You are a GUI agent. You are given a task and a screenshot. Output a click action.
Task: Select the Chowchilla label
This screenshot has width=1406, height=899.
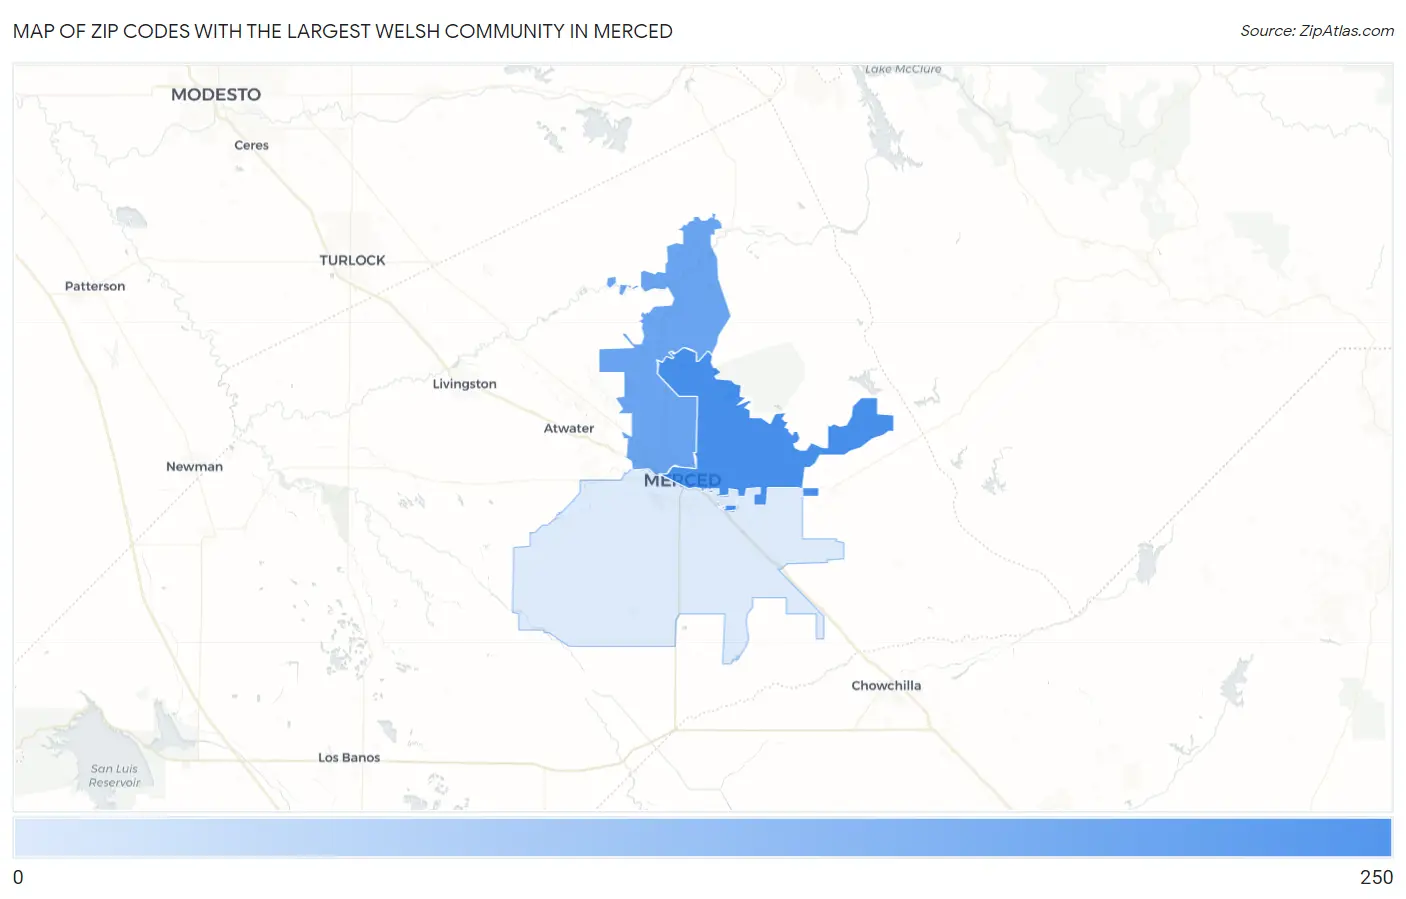click(x=886, y=685)
